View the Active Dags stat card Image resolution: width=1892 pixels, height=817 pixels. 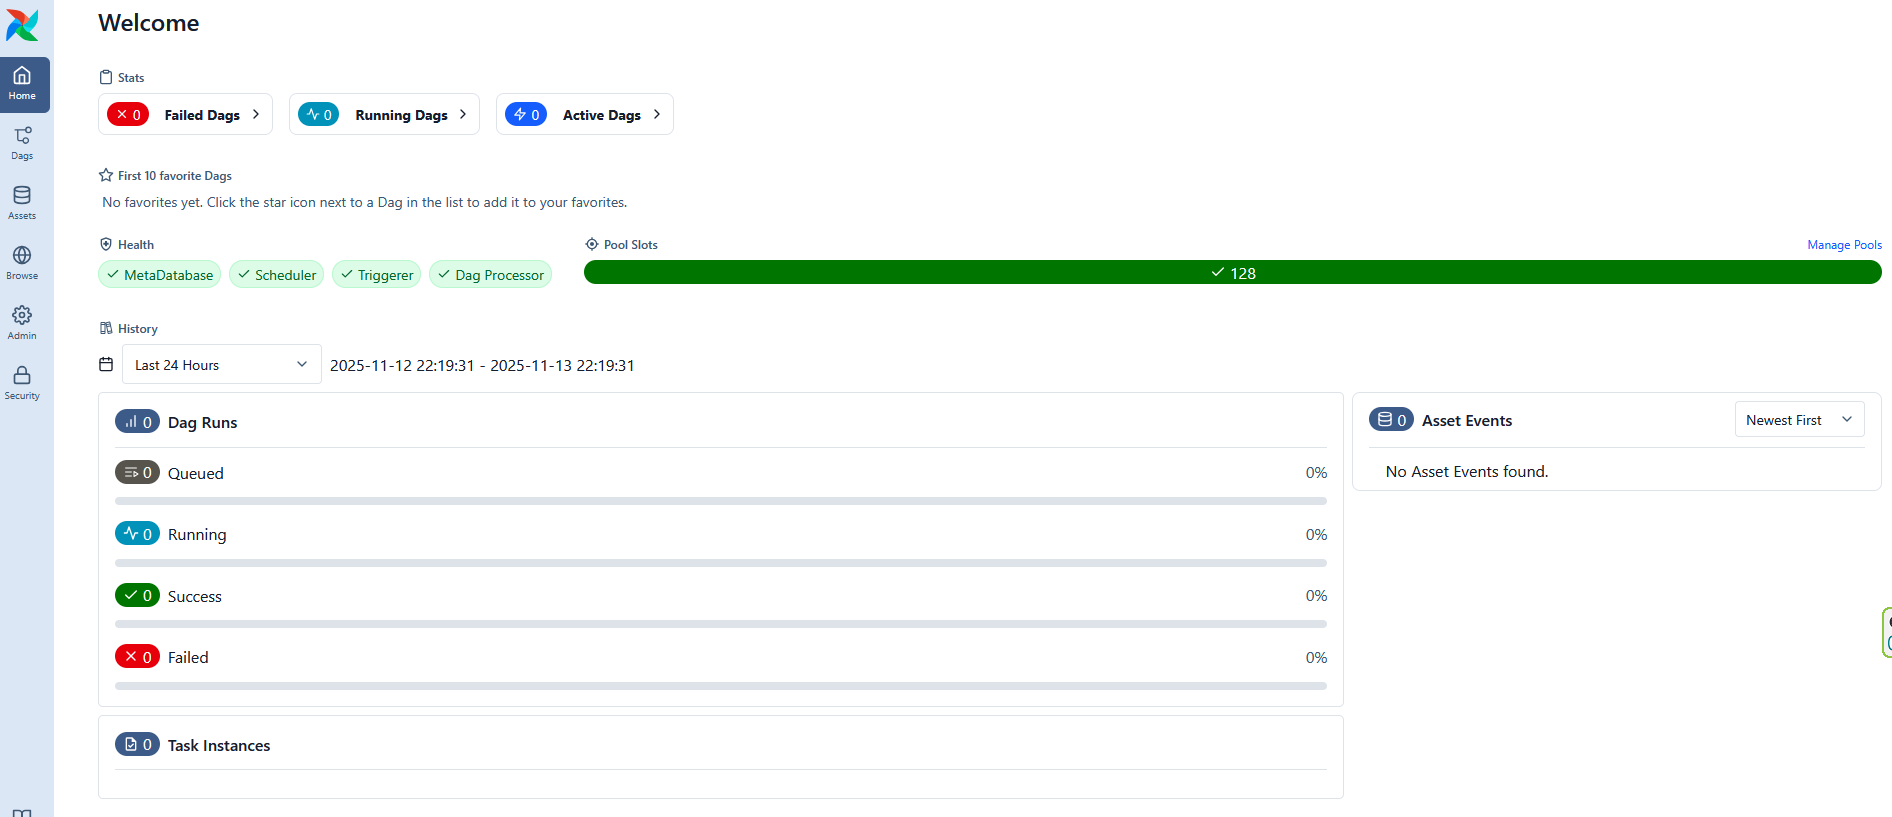click(x=584, y=115)
